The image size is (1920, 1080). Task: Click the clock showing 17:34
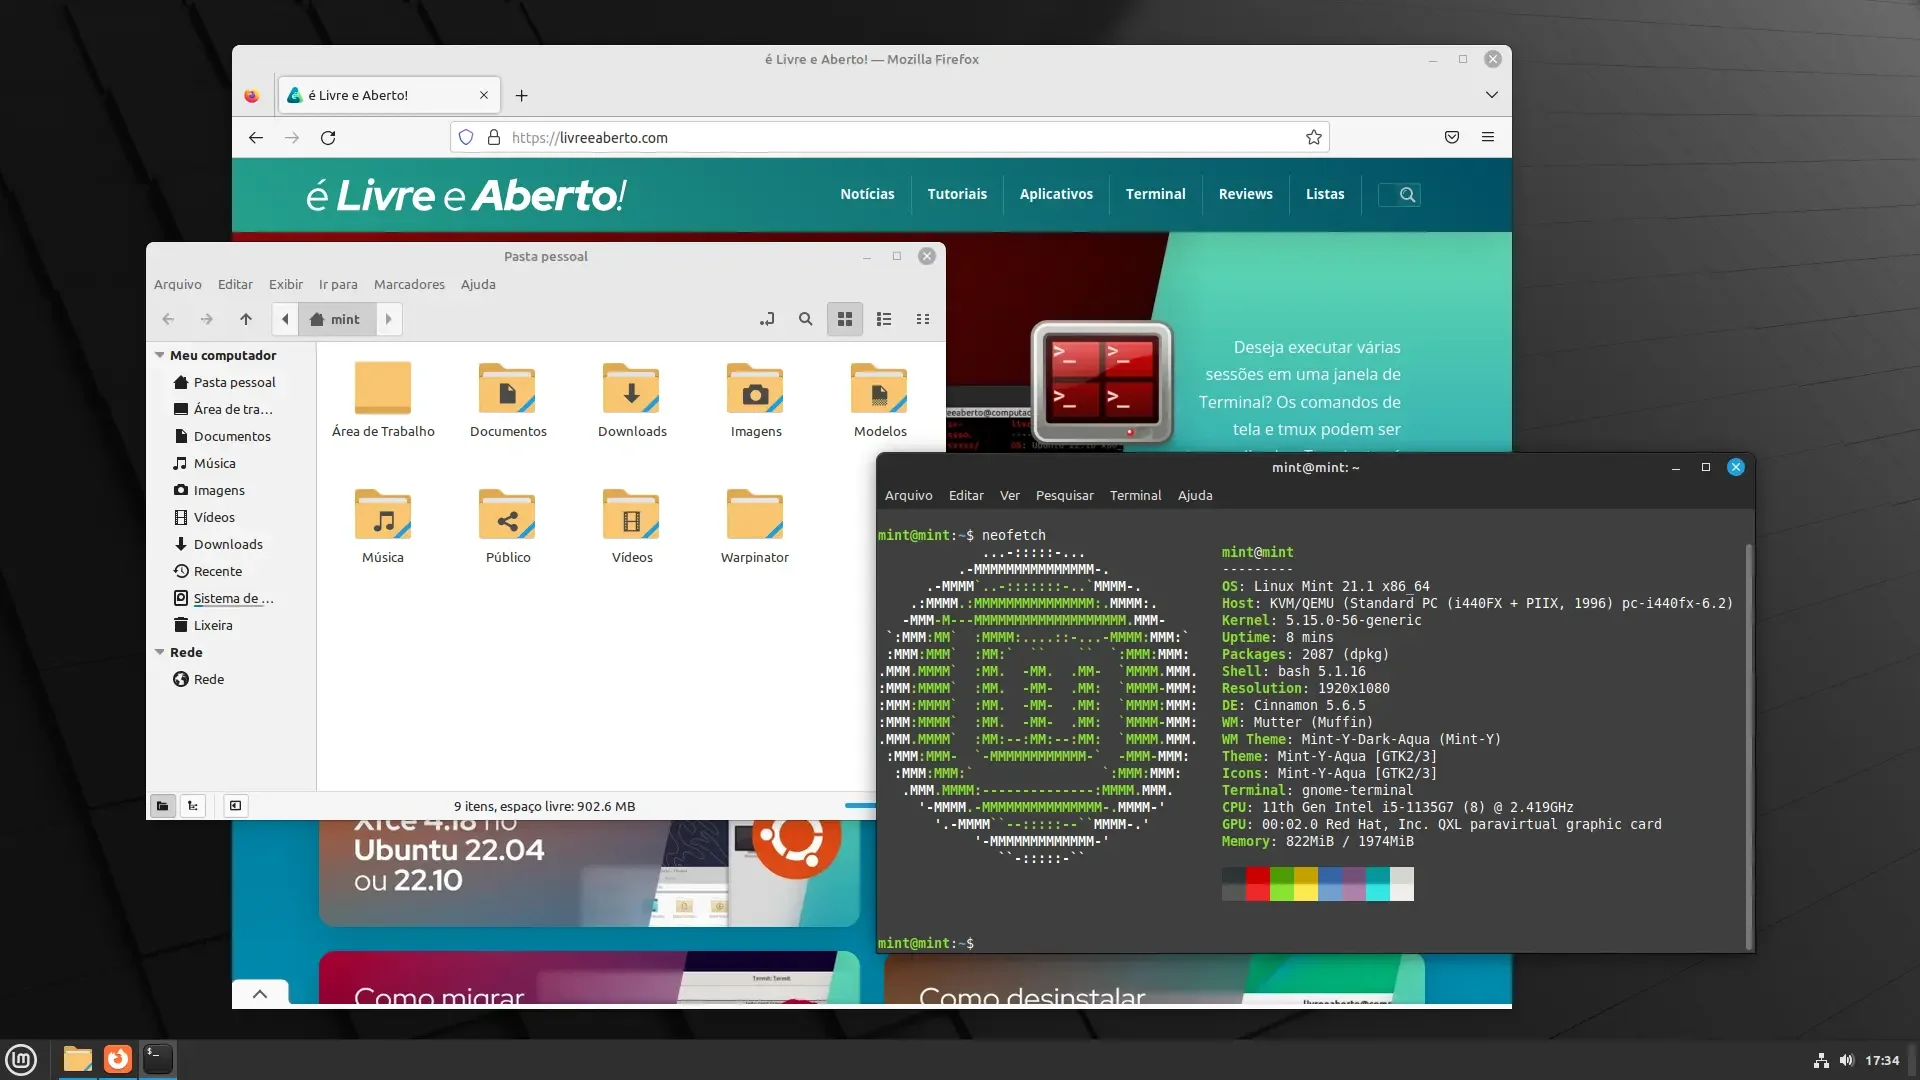pos(1881,1060)
